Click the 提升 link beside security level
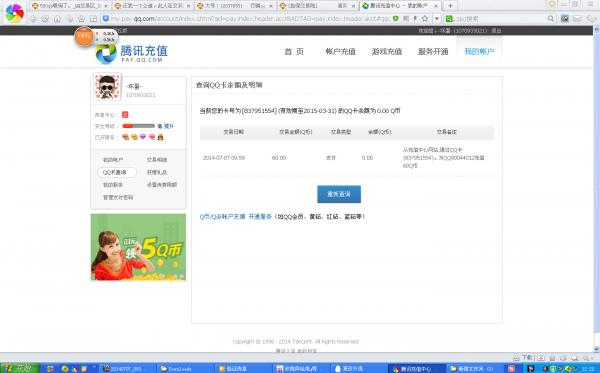 169,126
